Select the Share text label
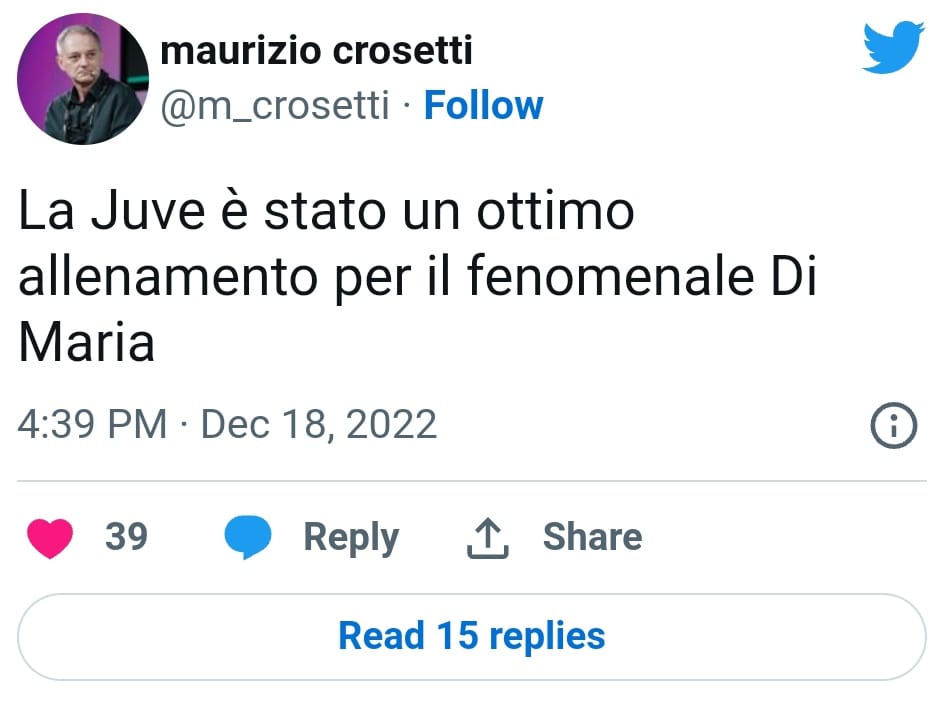The width and height of the screenshot is (941, 701). pyautogui.click(x=592, y=537)
